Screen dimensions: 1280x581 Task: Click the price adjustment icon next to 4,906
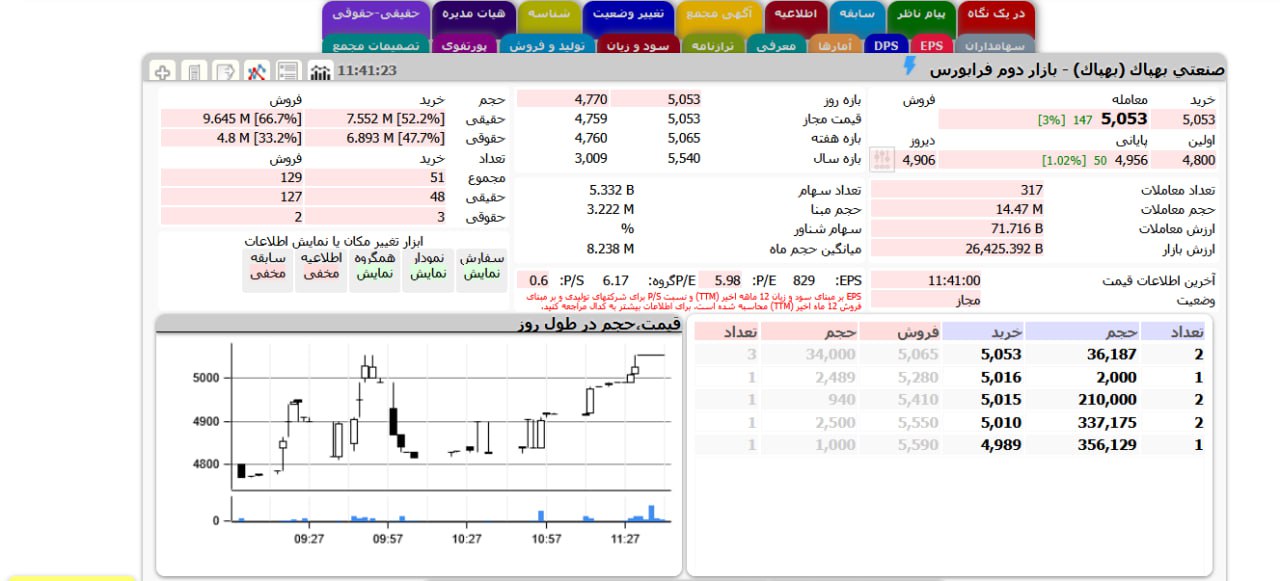[x=882, y=159]
